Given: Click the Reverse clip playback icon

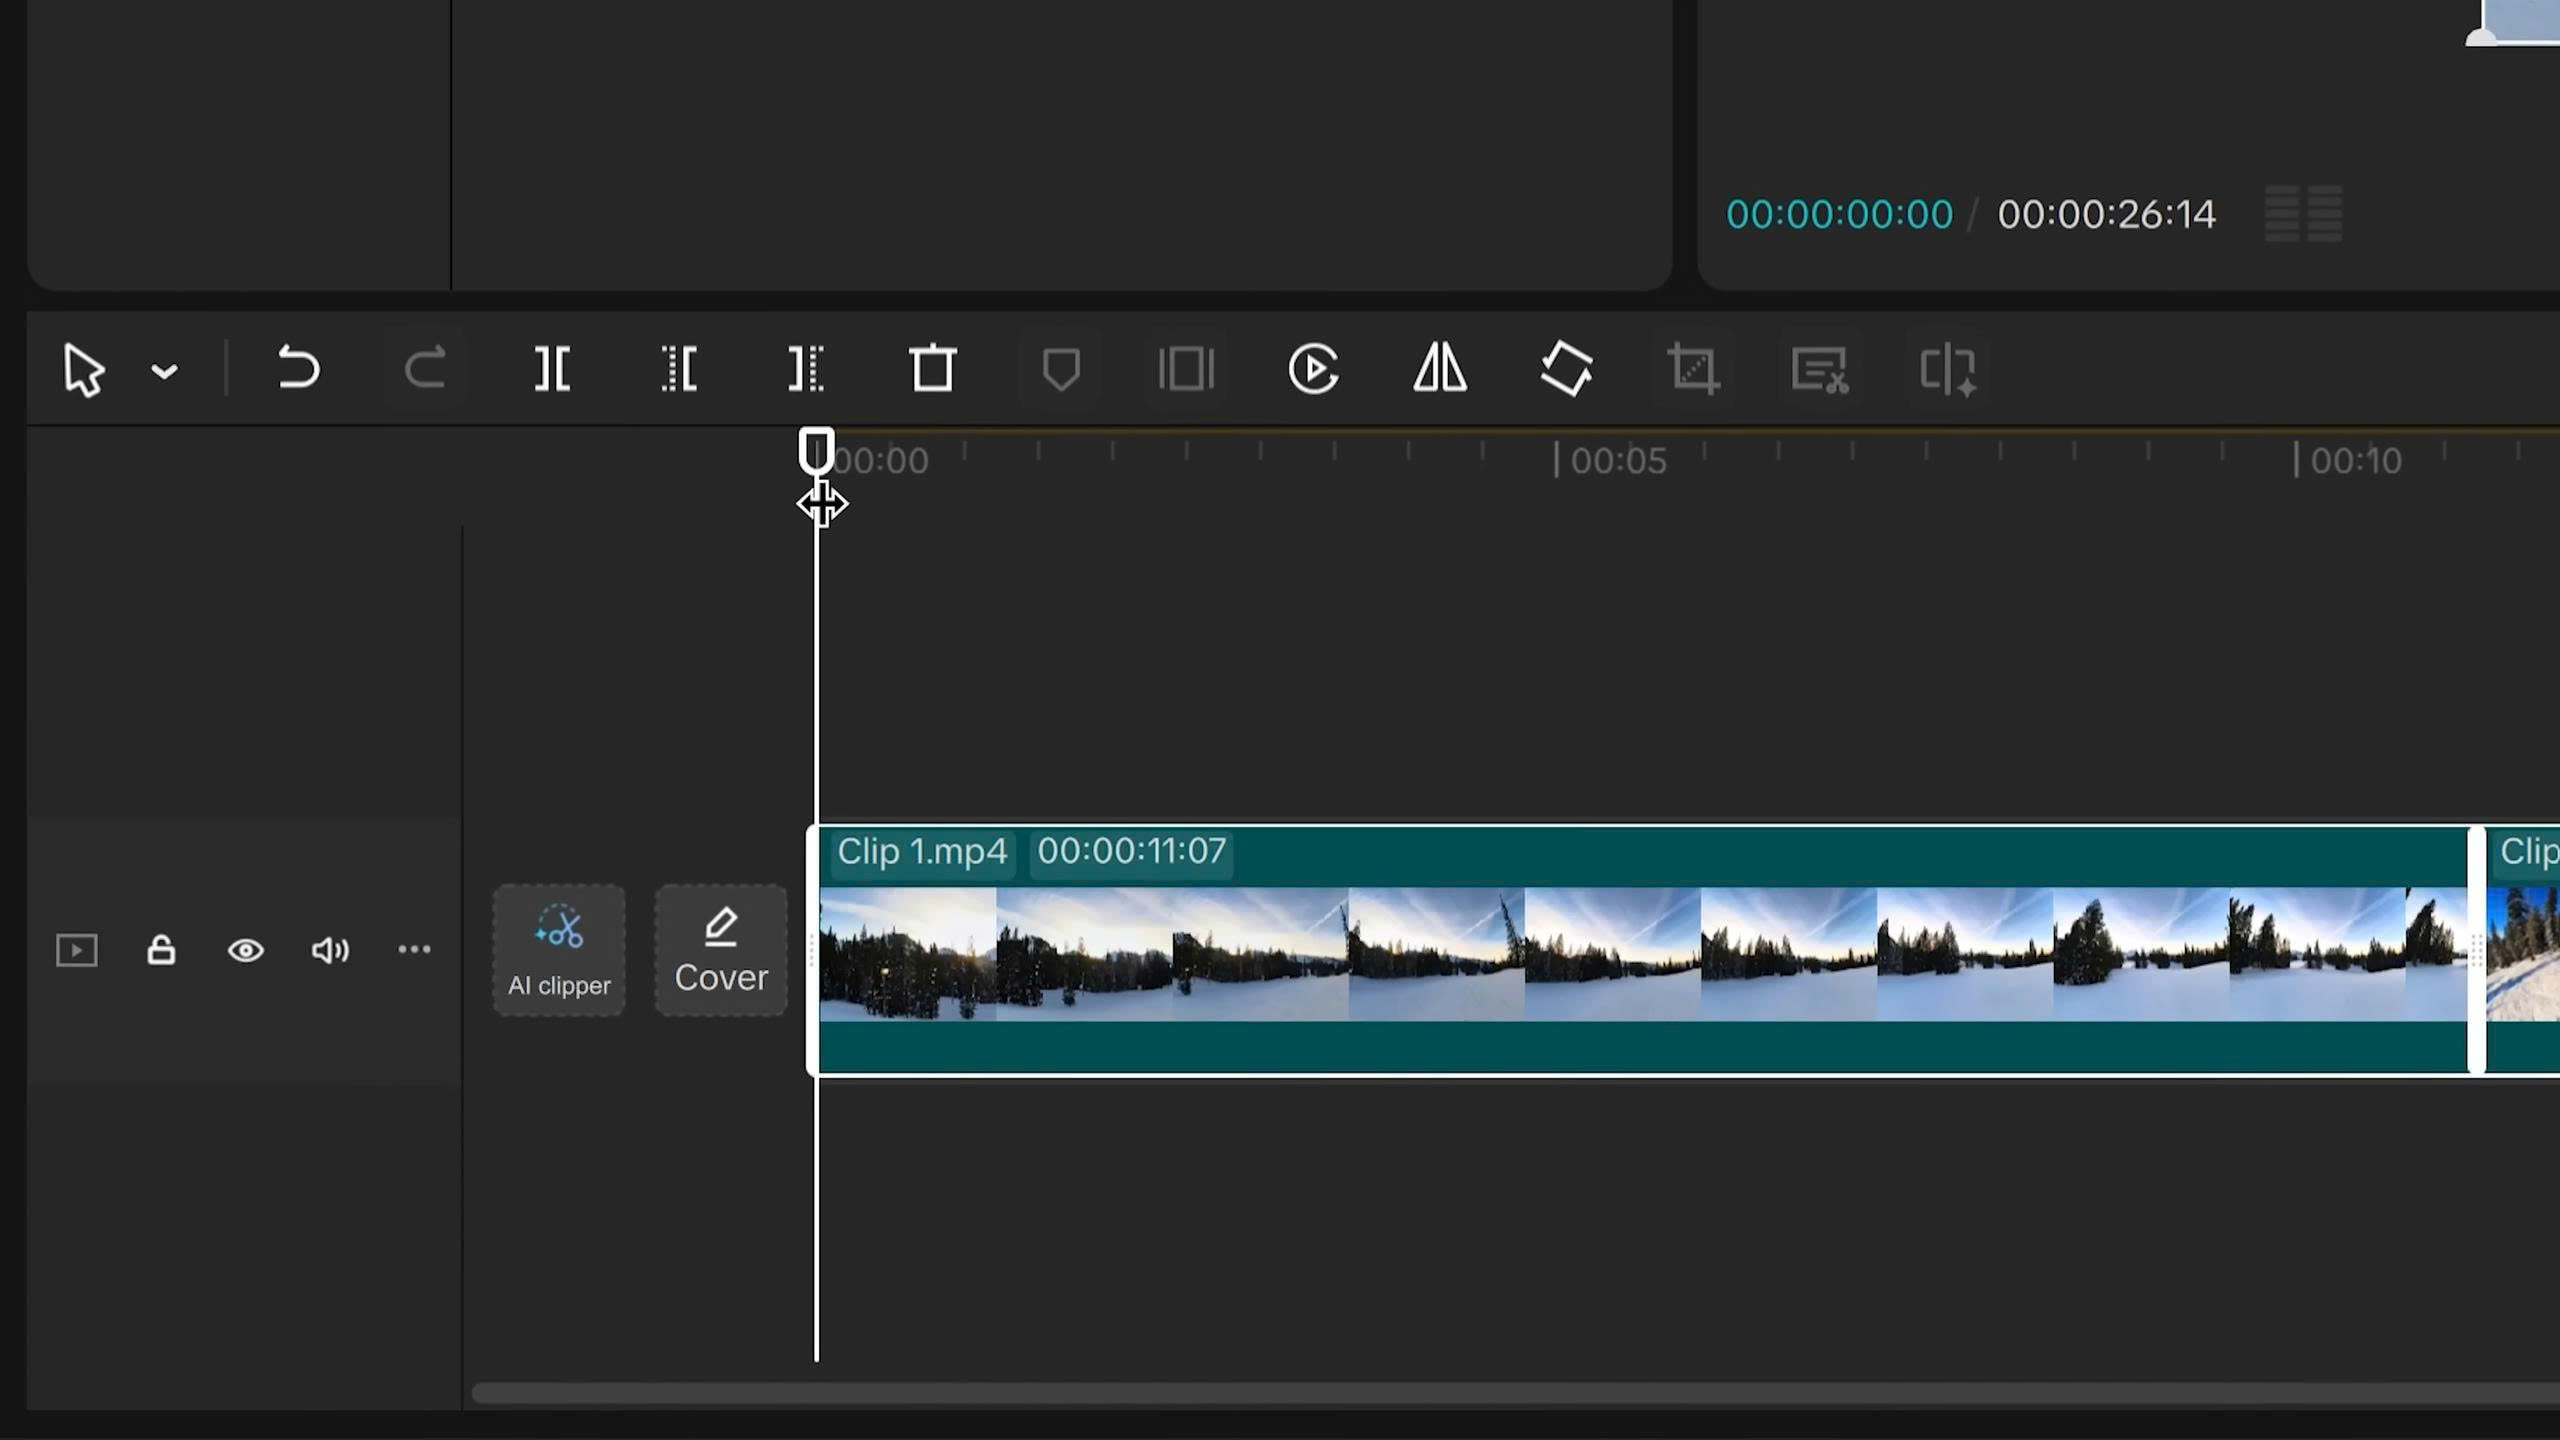Looking at the screenshot, I should (1313, 369).
